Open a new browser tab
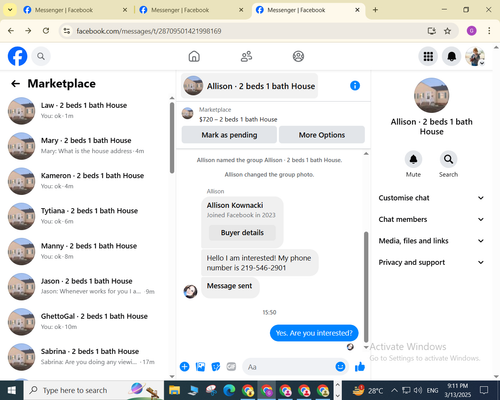The height and width of the screenshot is (400, 500). tap(375, 10)
